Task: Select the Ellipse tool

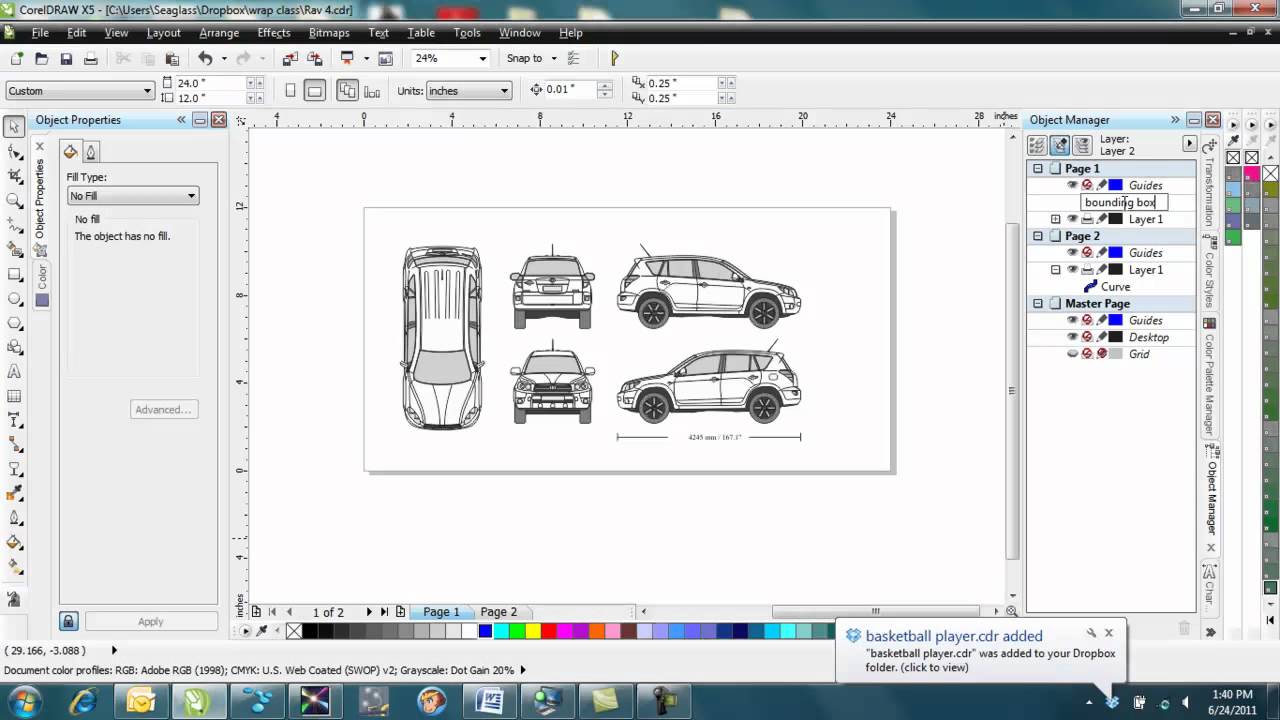Action: point(14,299)
